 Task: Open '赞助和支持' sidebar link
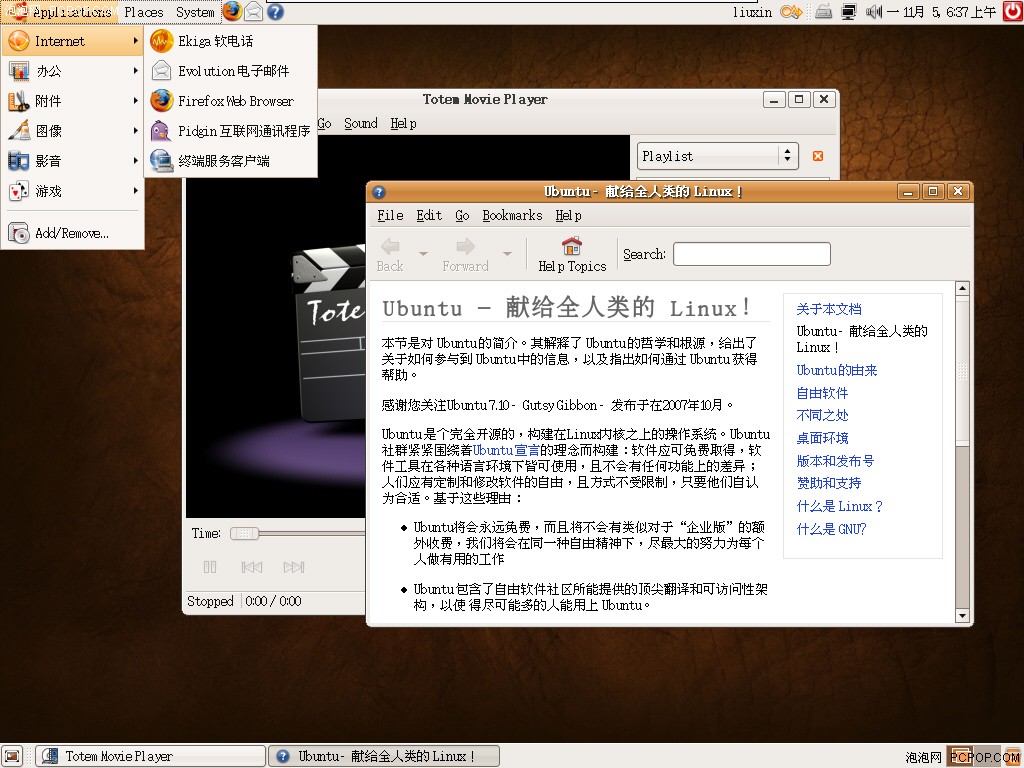pos(829,483)
